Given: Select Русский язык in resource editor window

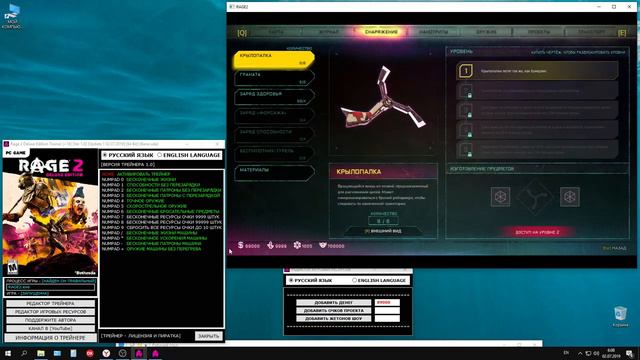Looking at the screenshot, I should click(x=311, y=280).
